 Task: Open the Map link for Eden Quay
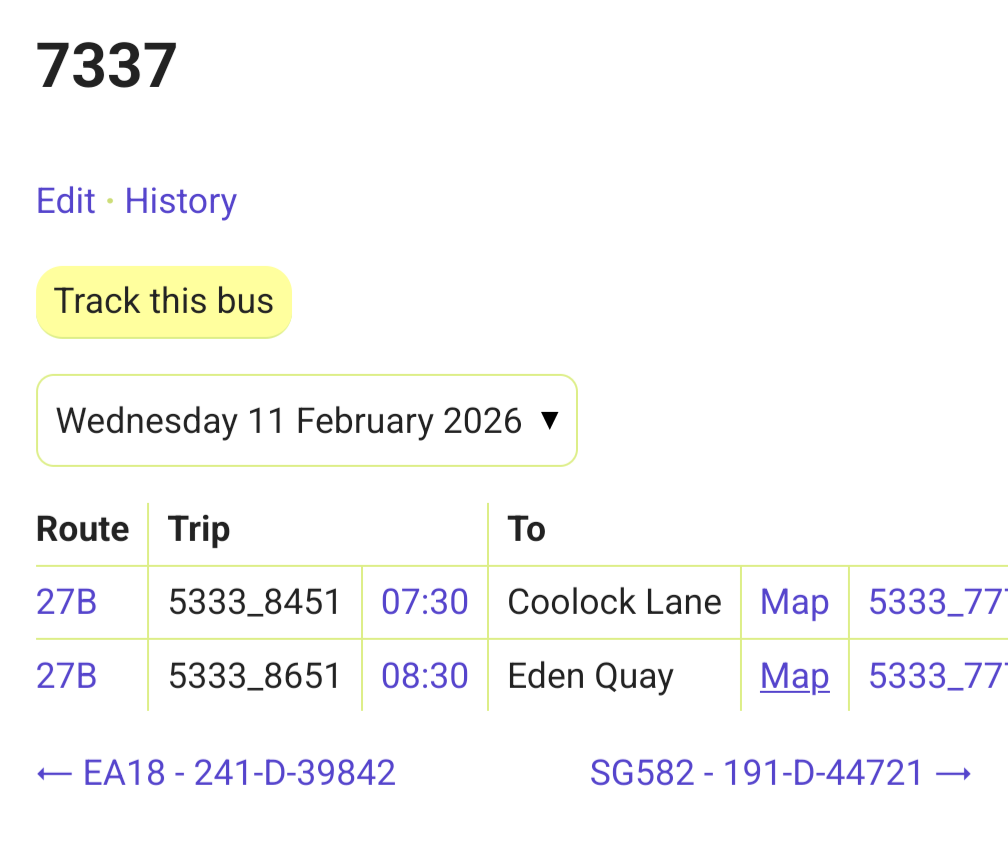pyautogui.click(x=794, y=676)
